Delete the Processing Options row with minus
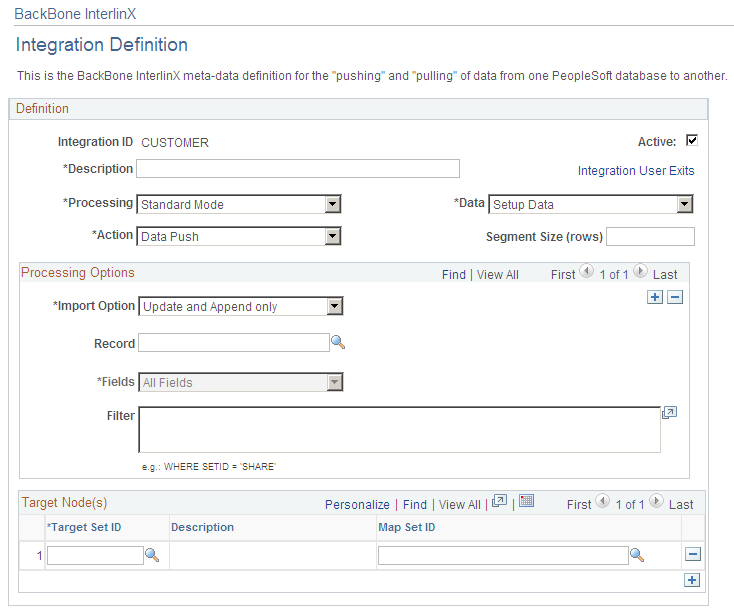Screen dimensions: 734x613 pyautogui.click(x=675, y=297)
